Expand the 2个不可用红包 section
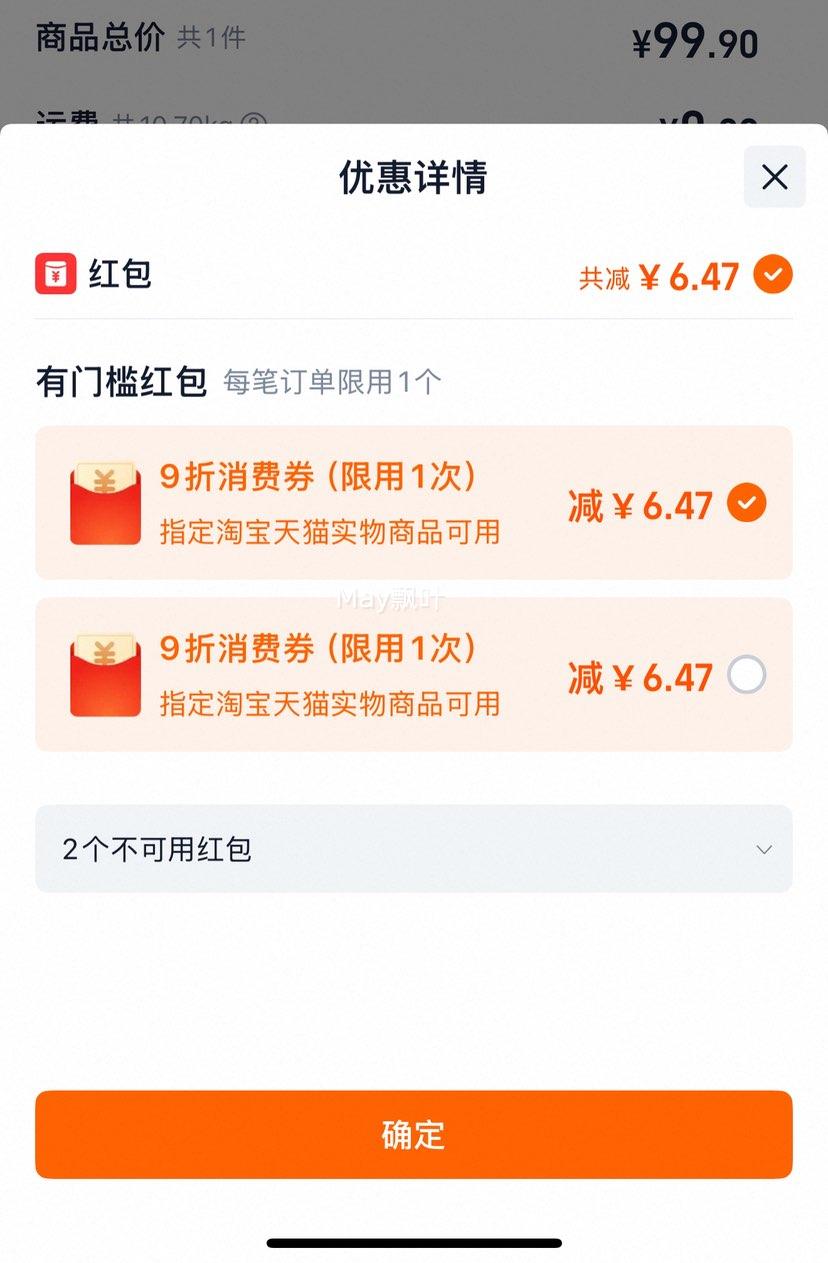Viewport: 828px width, 1263px height. [414, 849]
